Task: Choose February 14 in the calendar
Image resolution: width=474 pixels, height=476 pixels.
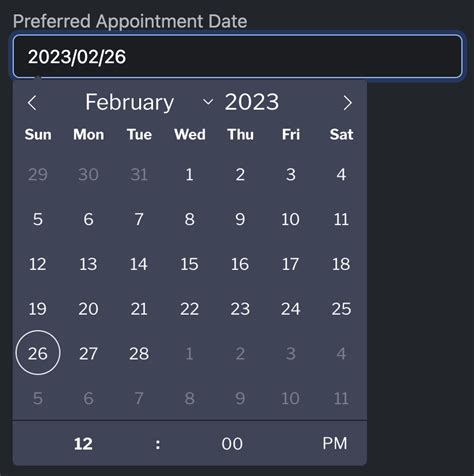Action: pos(139,264)
